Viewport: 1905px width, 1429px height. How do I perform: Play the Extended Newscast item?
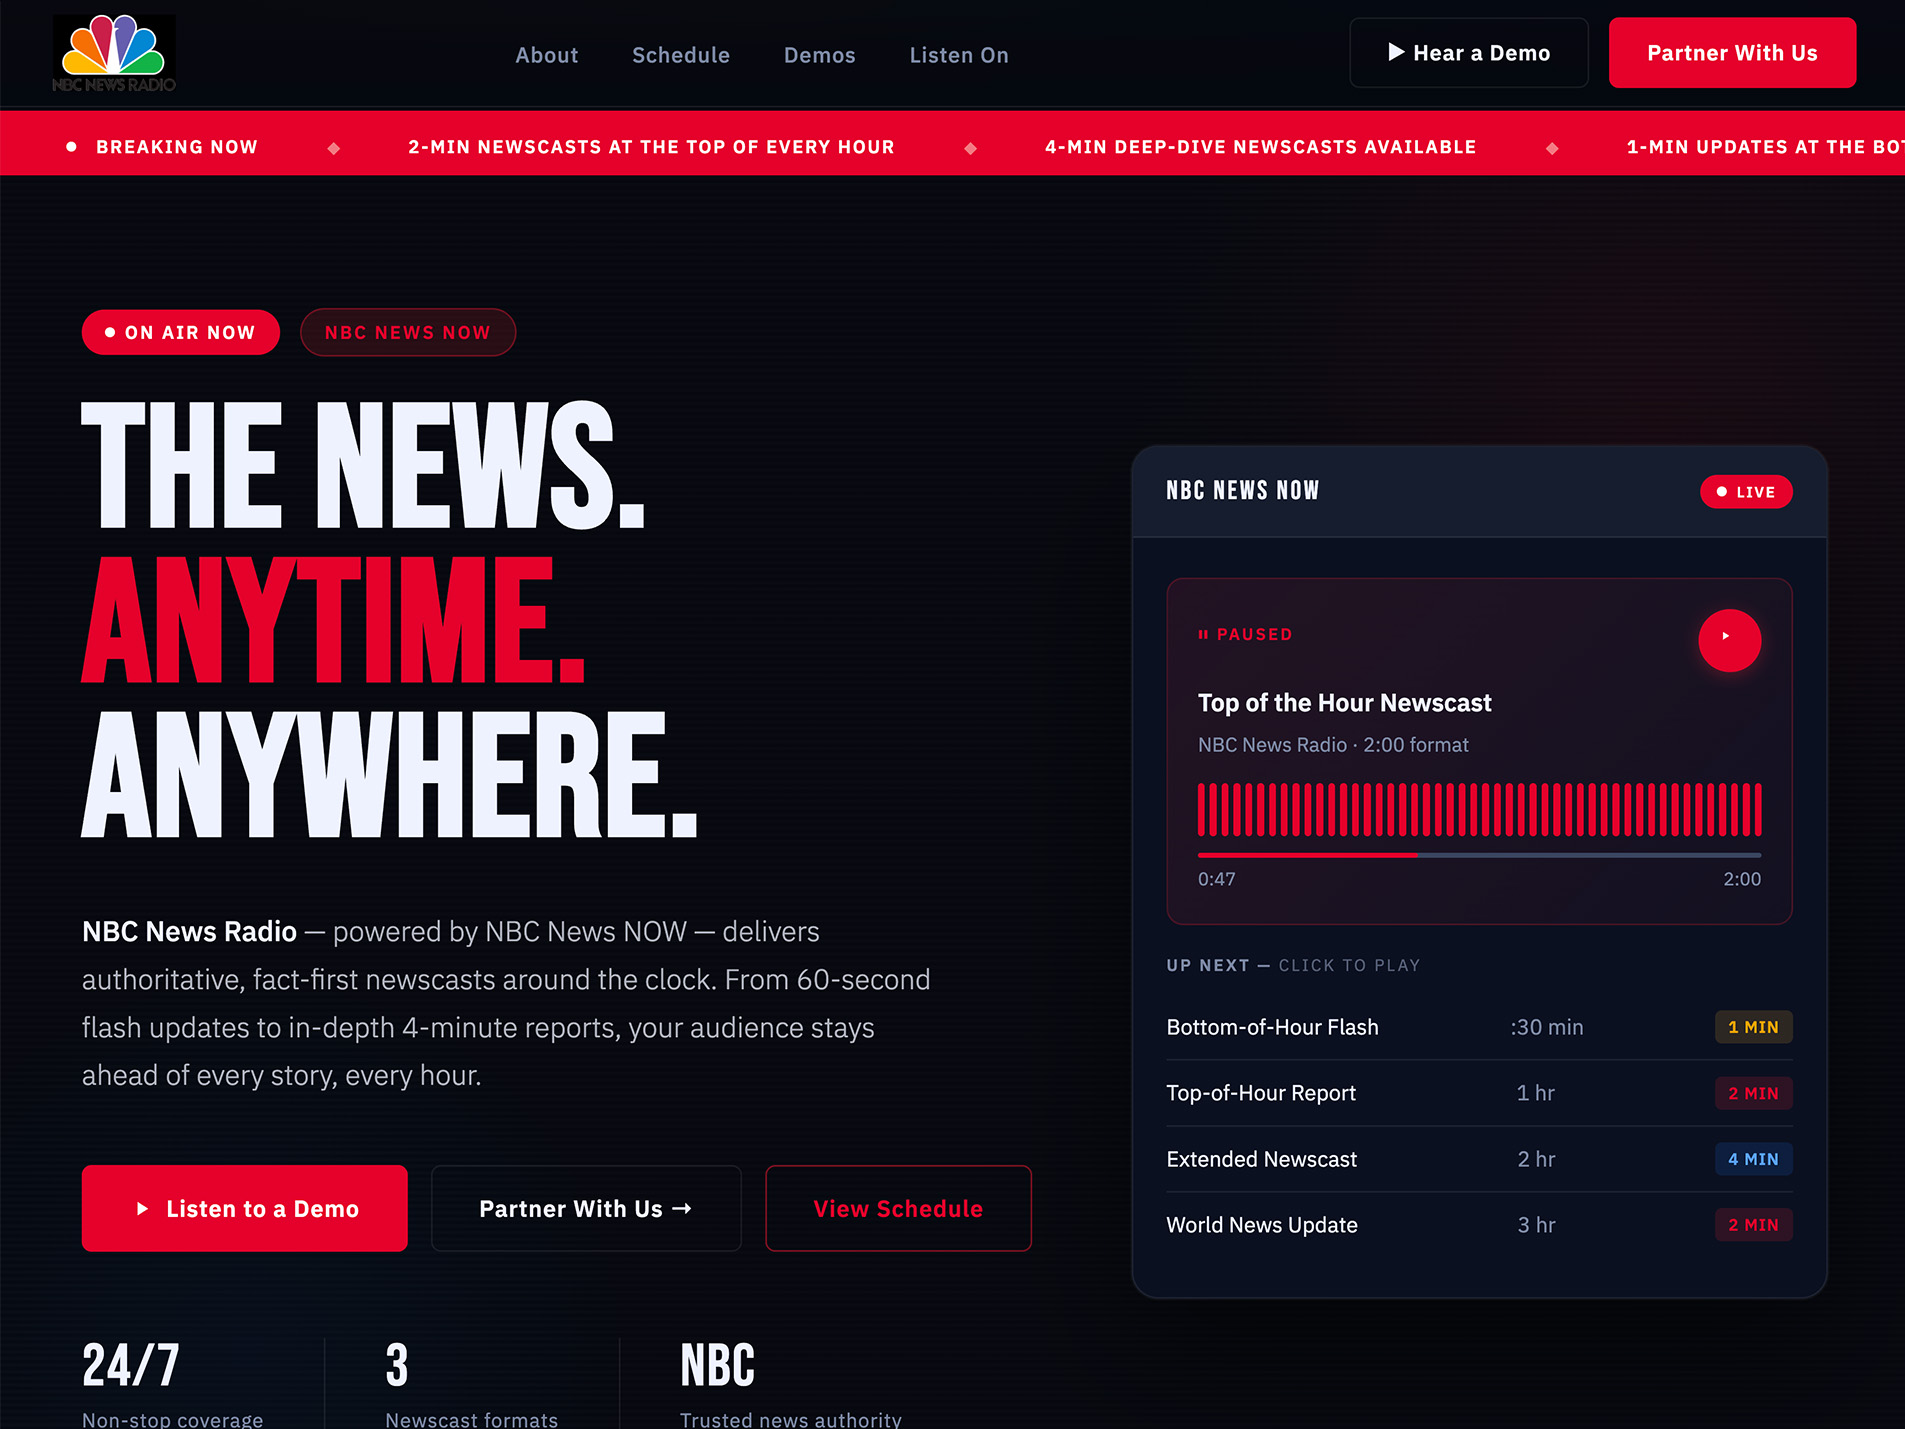[x=1479, y=1159]
